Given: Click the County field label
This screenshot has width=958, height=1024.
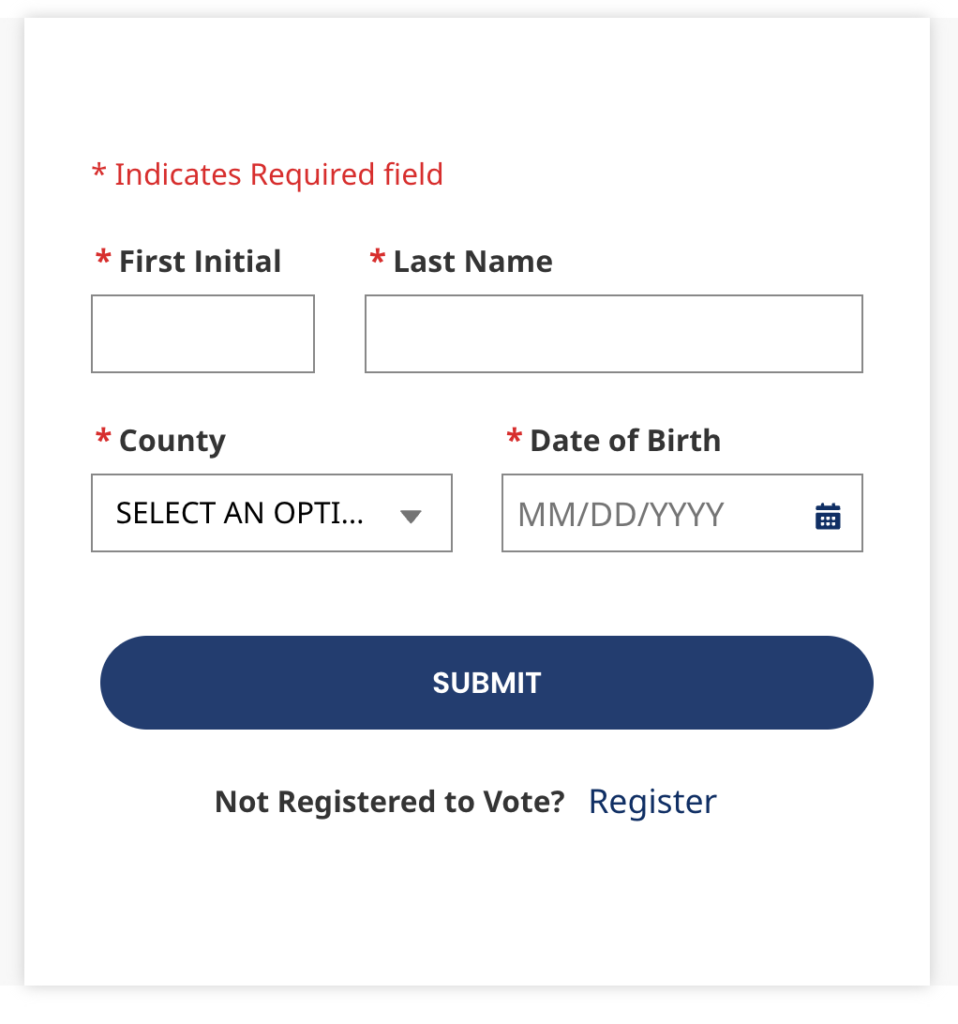Looking at the screenshot, I should (172, 441).
